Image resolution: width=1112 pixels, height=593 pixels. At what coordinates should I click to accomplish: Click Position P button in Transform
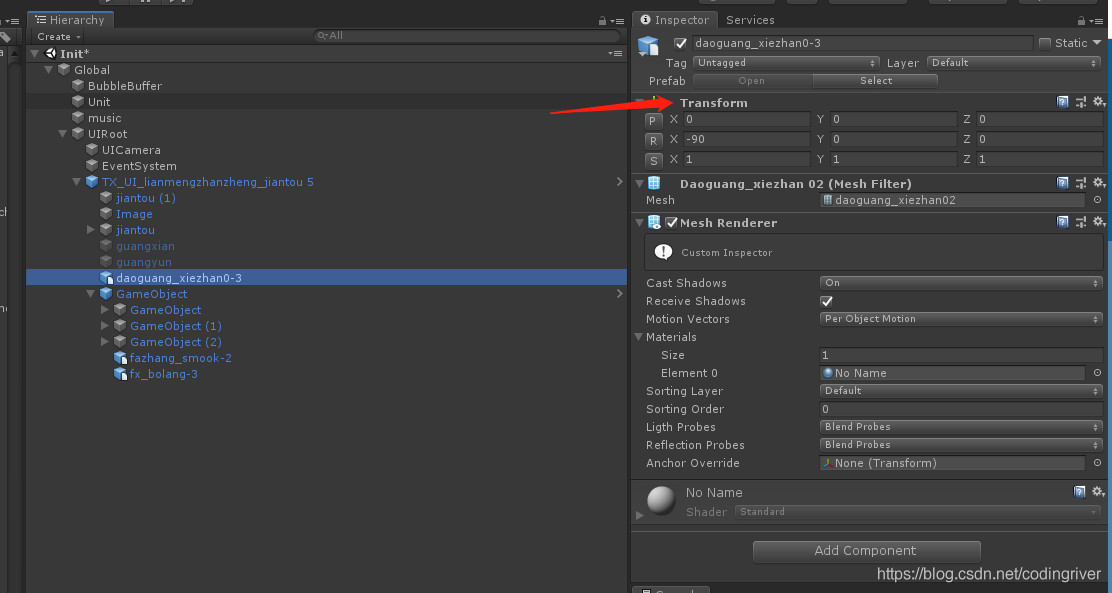653,121
